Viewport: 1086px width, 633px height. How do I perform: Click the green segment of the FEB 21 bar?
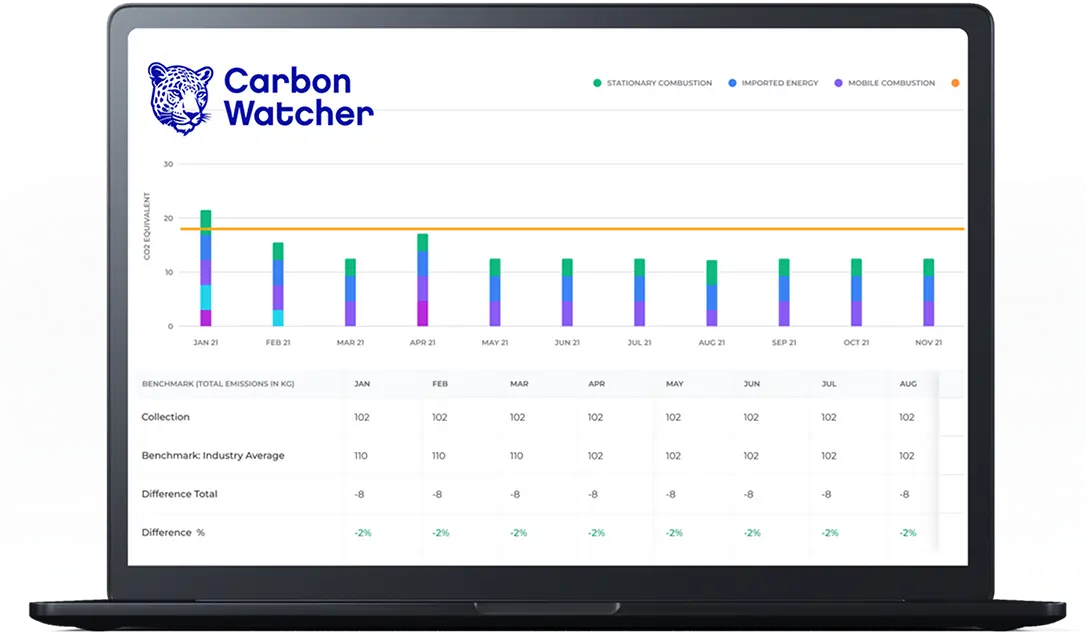click(x=278, y=251)
